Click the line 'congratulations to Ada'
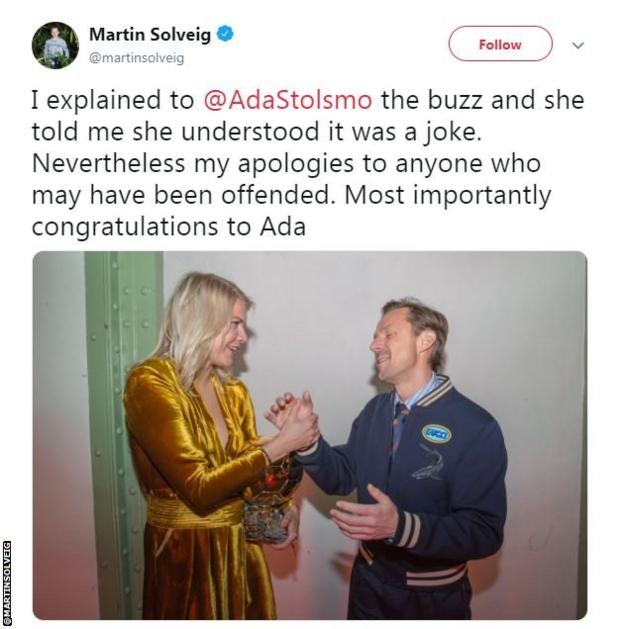Image resolution: width=624 pixels, height=629 pixels. pyautogui.click(x=169, y=227)
